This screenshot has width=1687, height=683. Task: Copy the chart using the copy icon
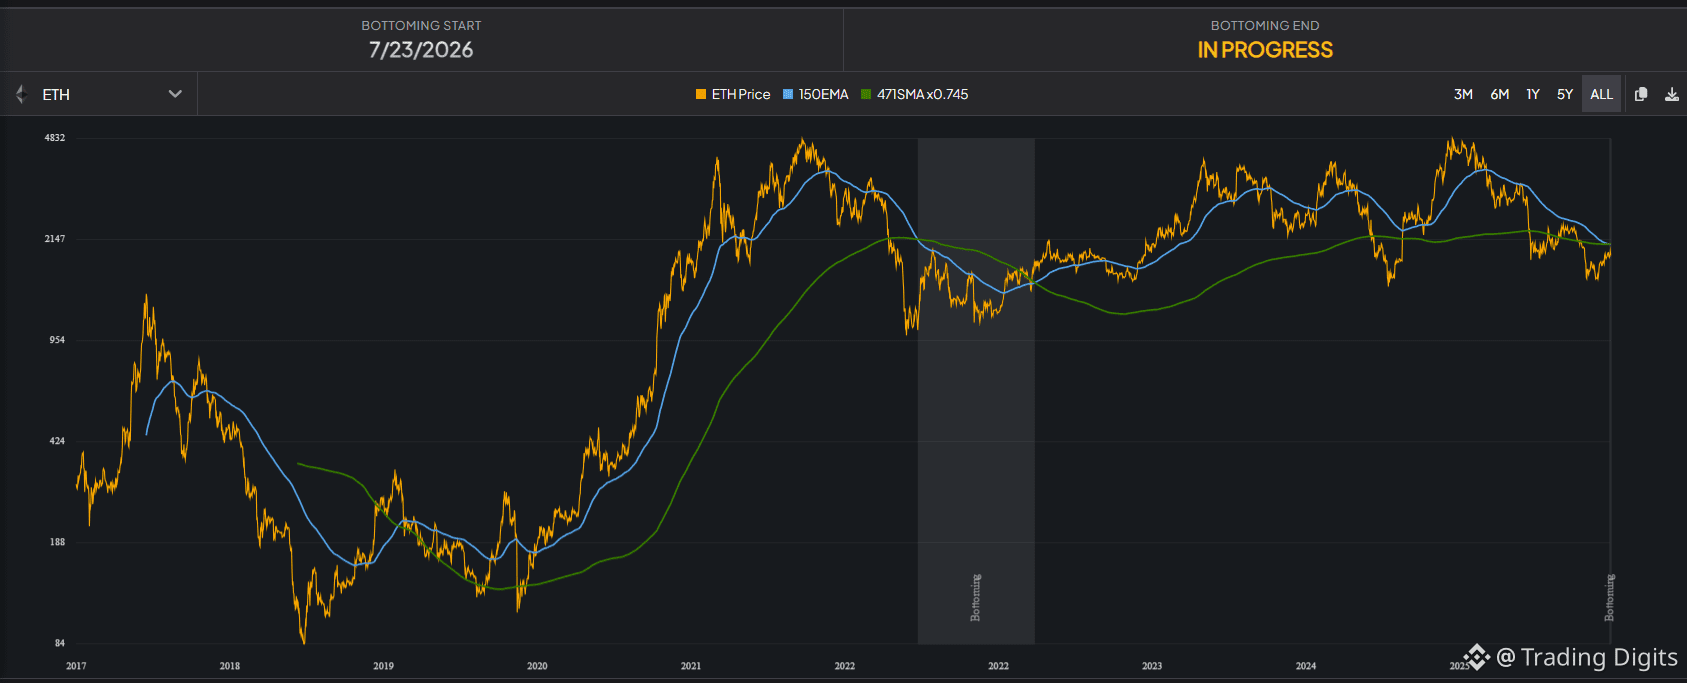pos(1641,94)
